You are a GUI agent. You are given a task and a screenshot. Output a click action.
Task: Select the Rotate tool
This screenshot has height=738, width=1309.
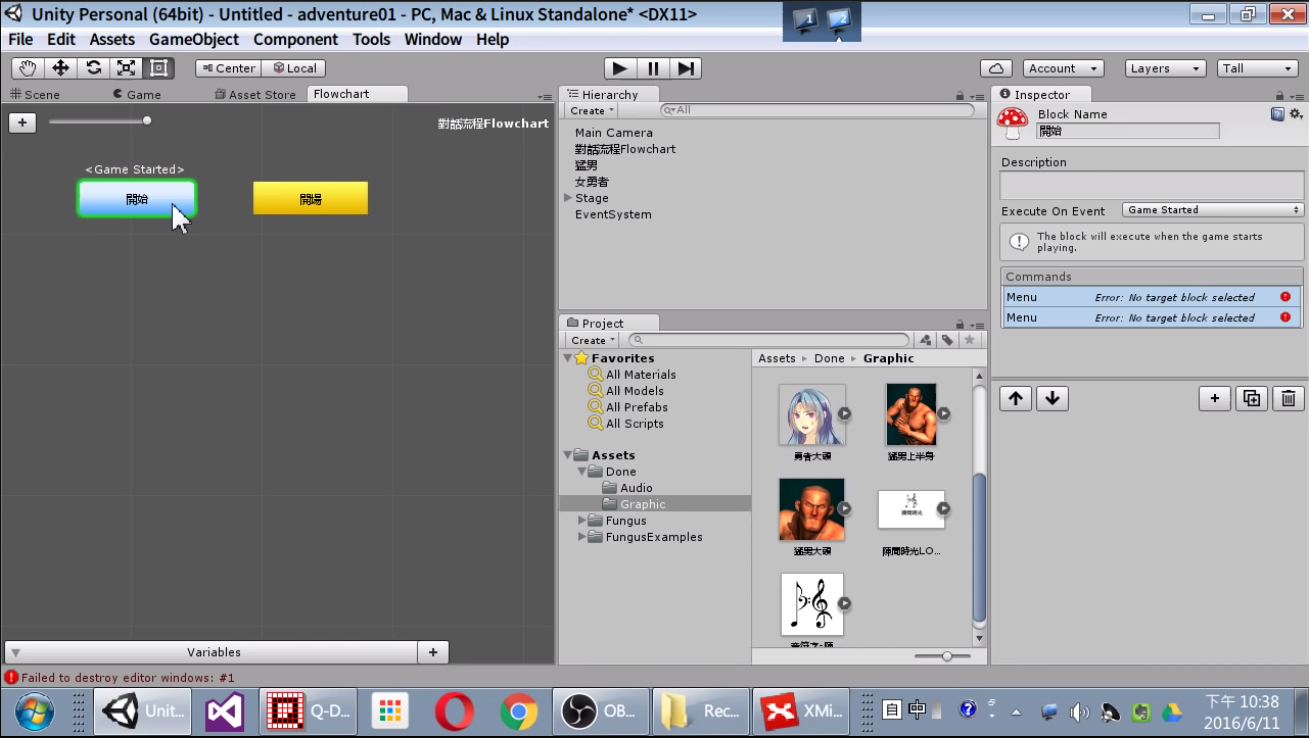point(94,68)
